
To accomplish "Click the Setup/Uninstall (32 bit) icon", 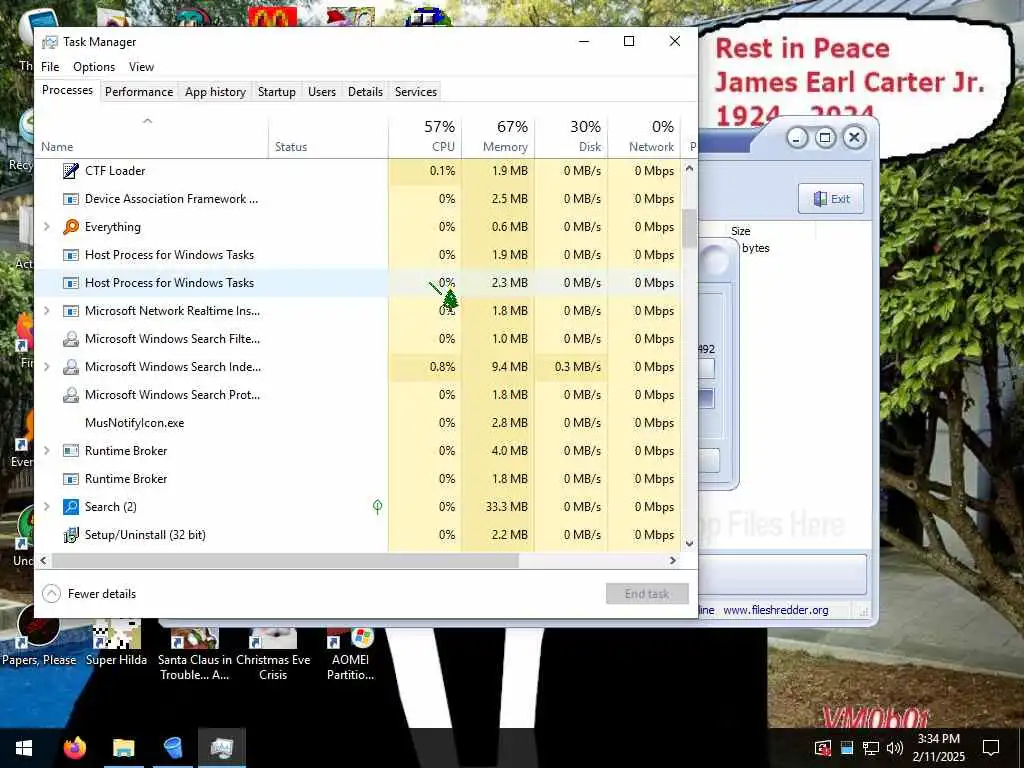I will tap(71, 535).
